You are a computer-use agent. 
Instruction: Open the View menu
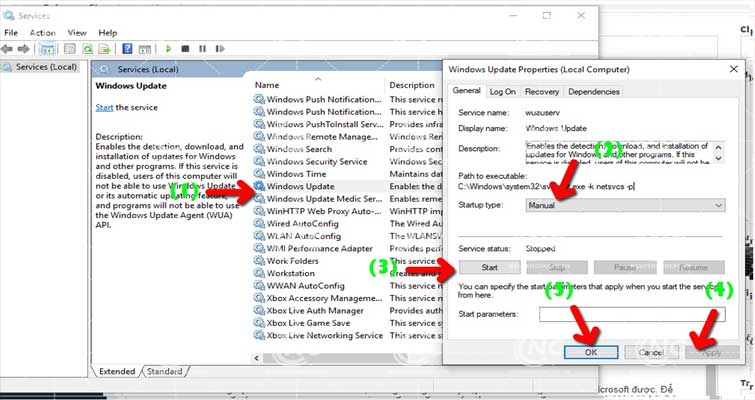point(77,33)
